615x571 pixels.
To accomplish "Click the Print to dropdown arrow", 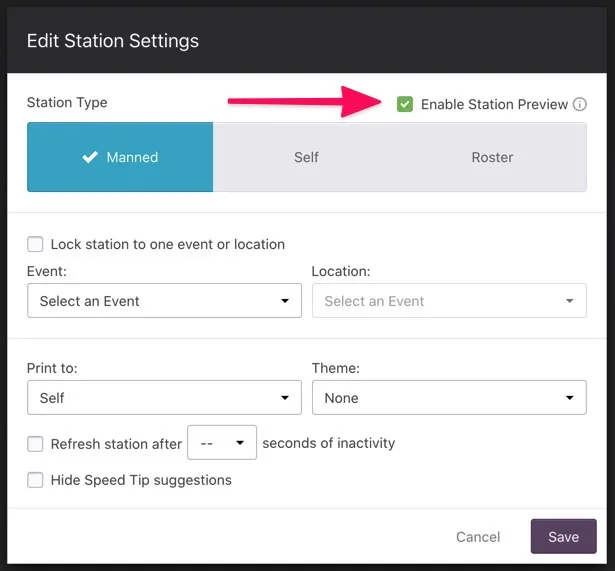I will [285, 398].
